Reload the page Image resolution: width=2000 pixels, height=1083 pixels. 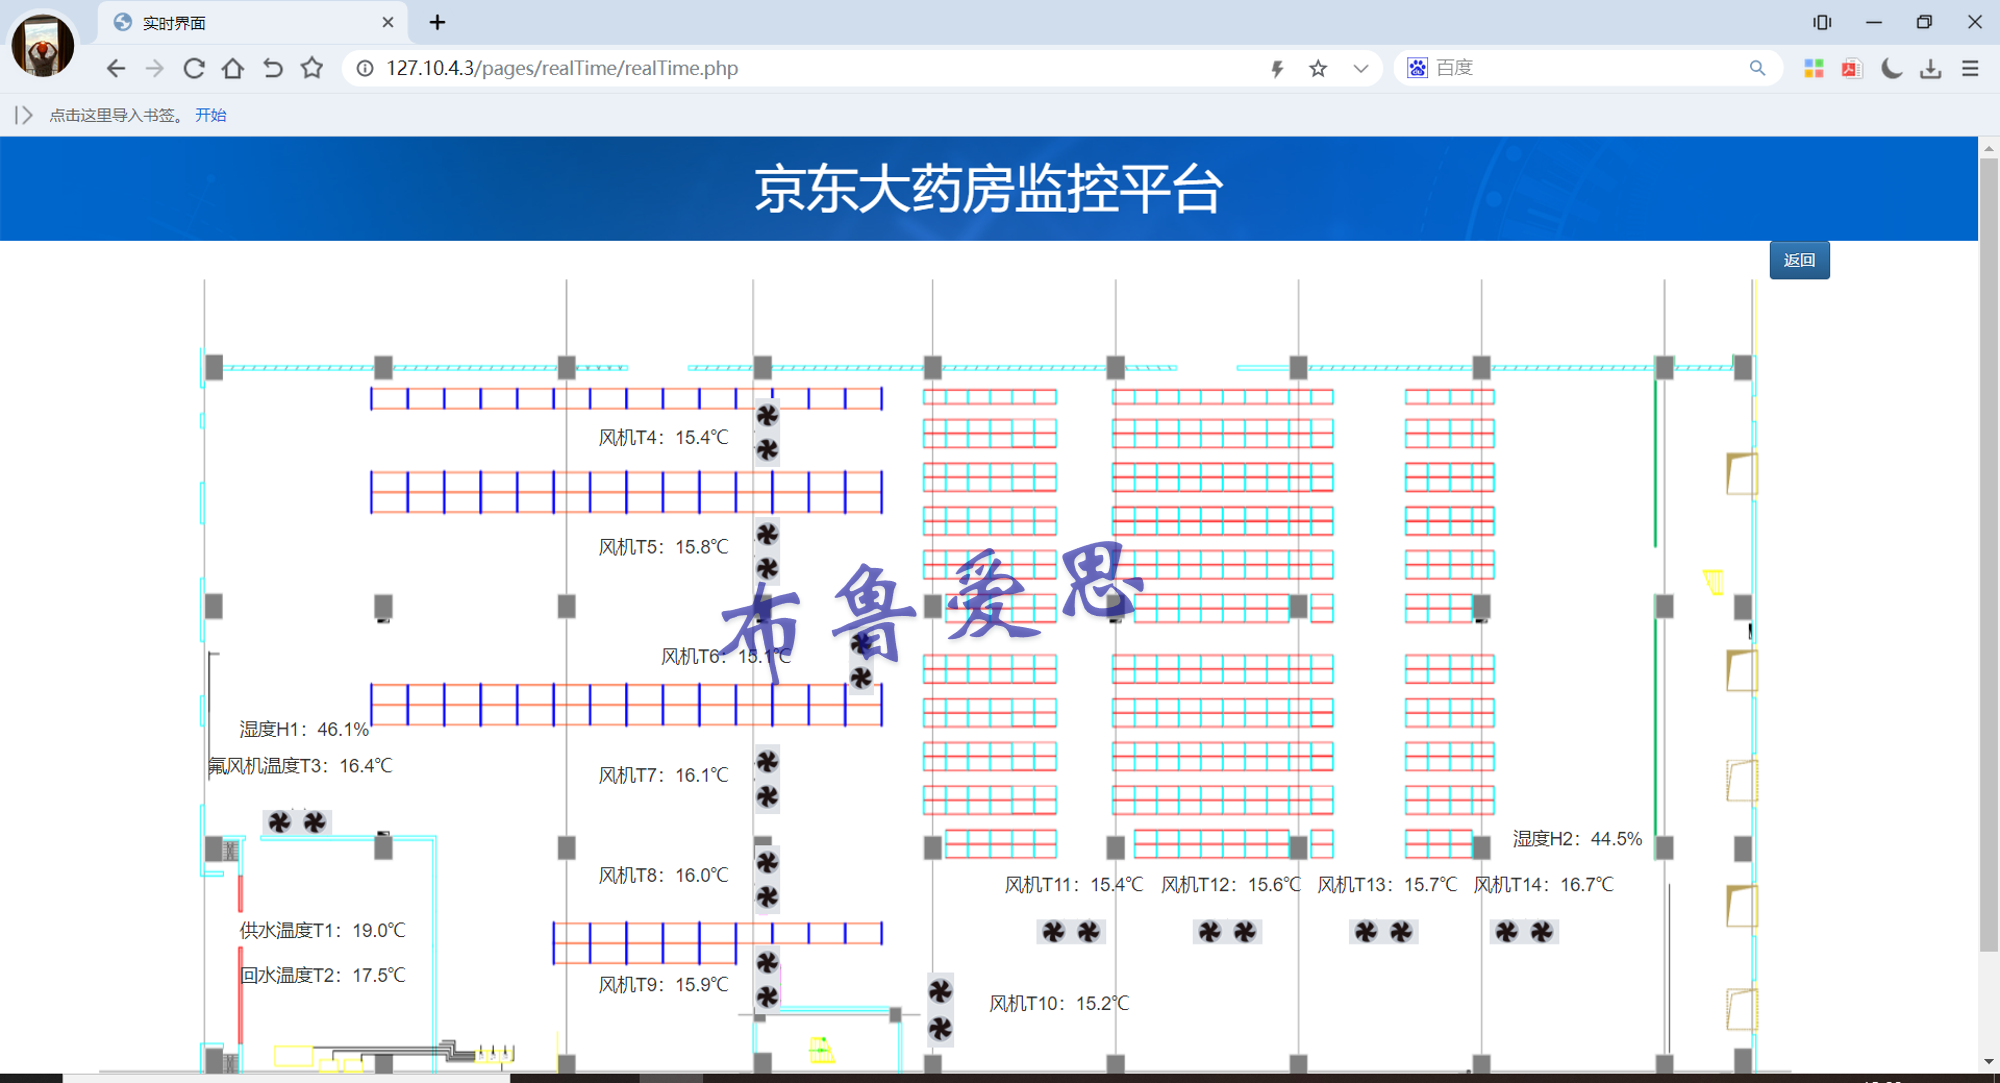click(x=194, y=68)
